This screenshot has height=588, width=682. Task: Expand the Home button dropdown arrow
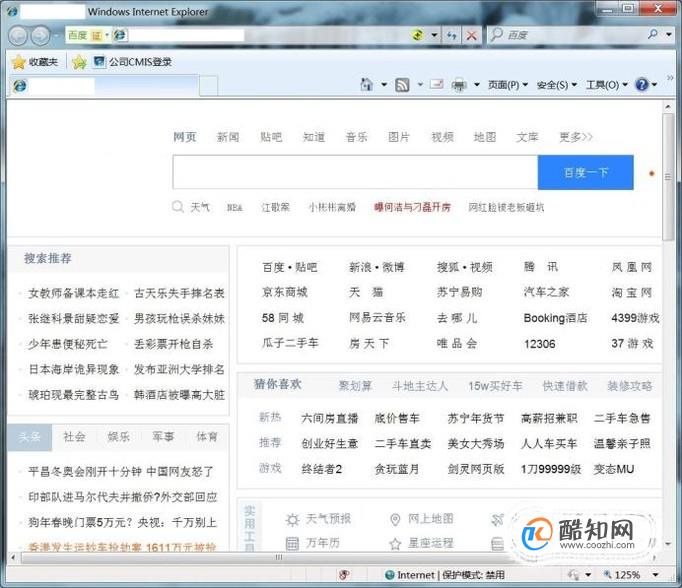pyautogui.click(x=384, y=84)
